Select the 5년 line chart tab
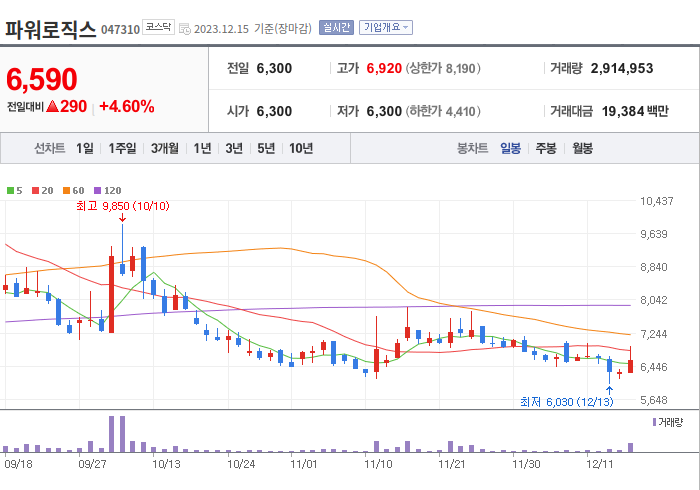Viewport: 700px width, 490px height. pyautogui.click(x=266, y=148)
